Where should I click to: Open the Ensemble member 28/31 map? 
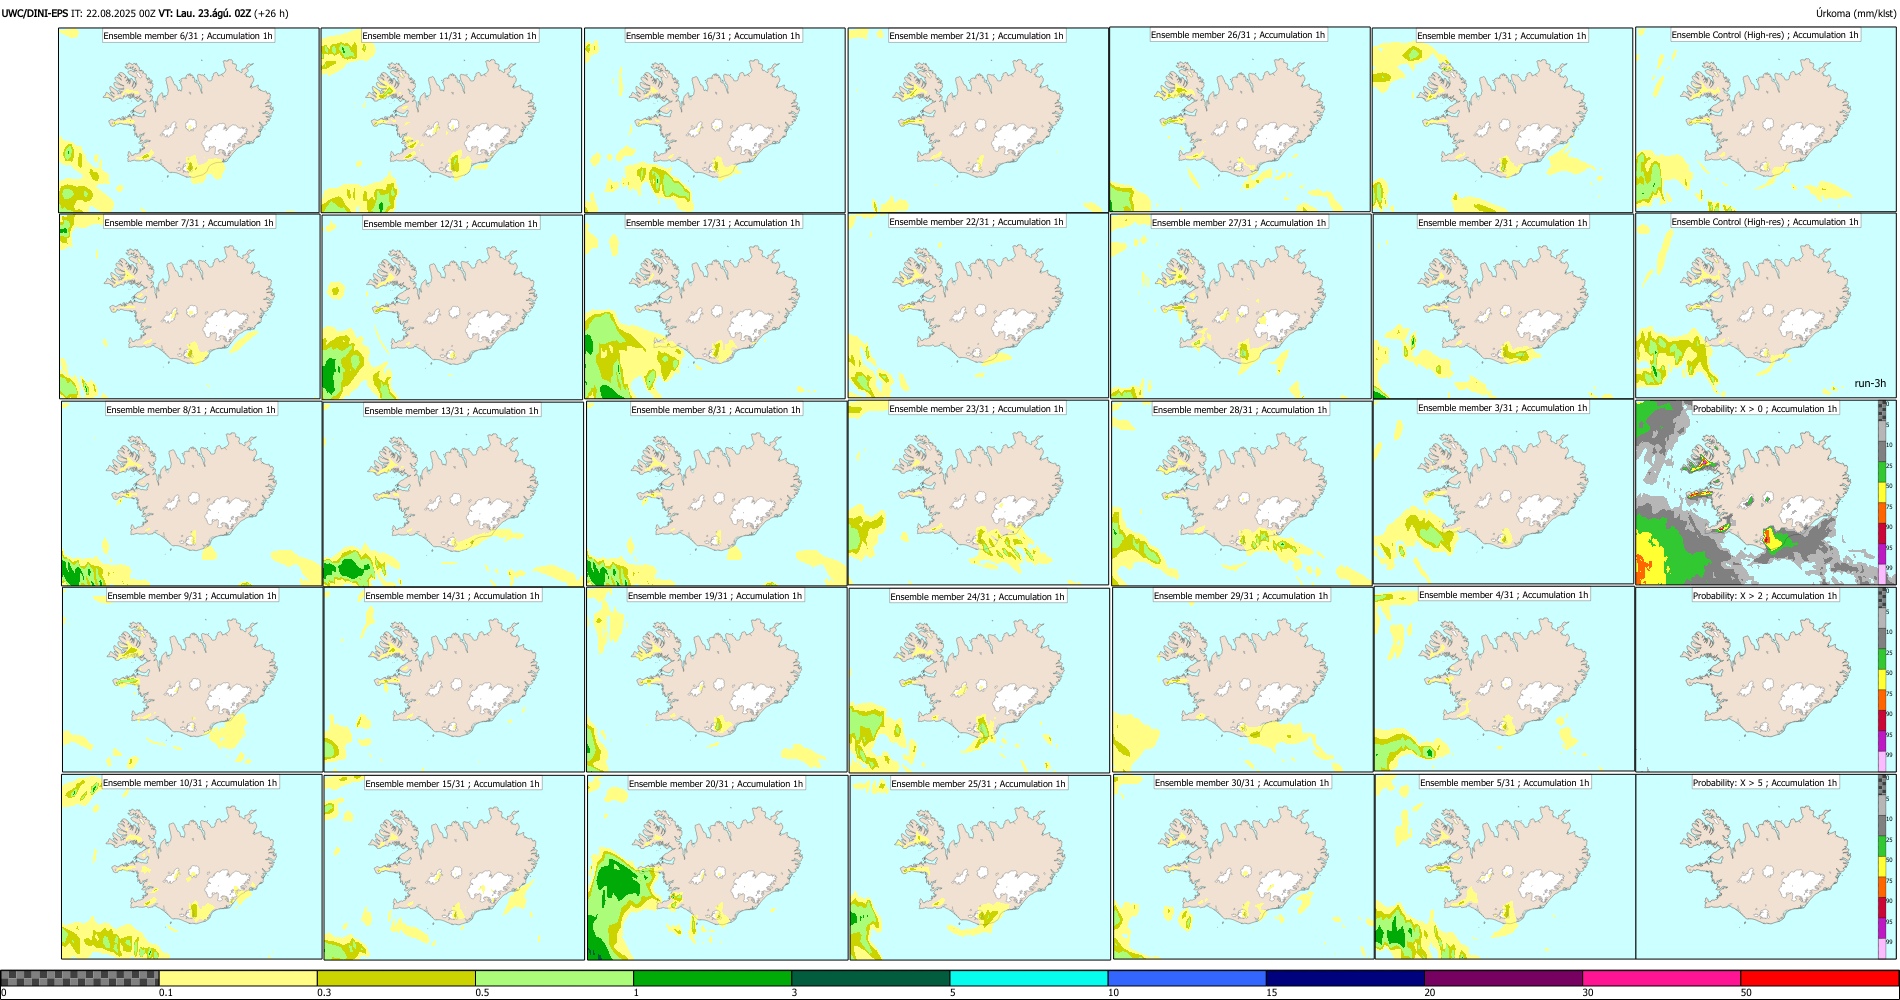[1242, 494]
